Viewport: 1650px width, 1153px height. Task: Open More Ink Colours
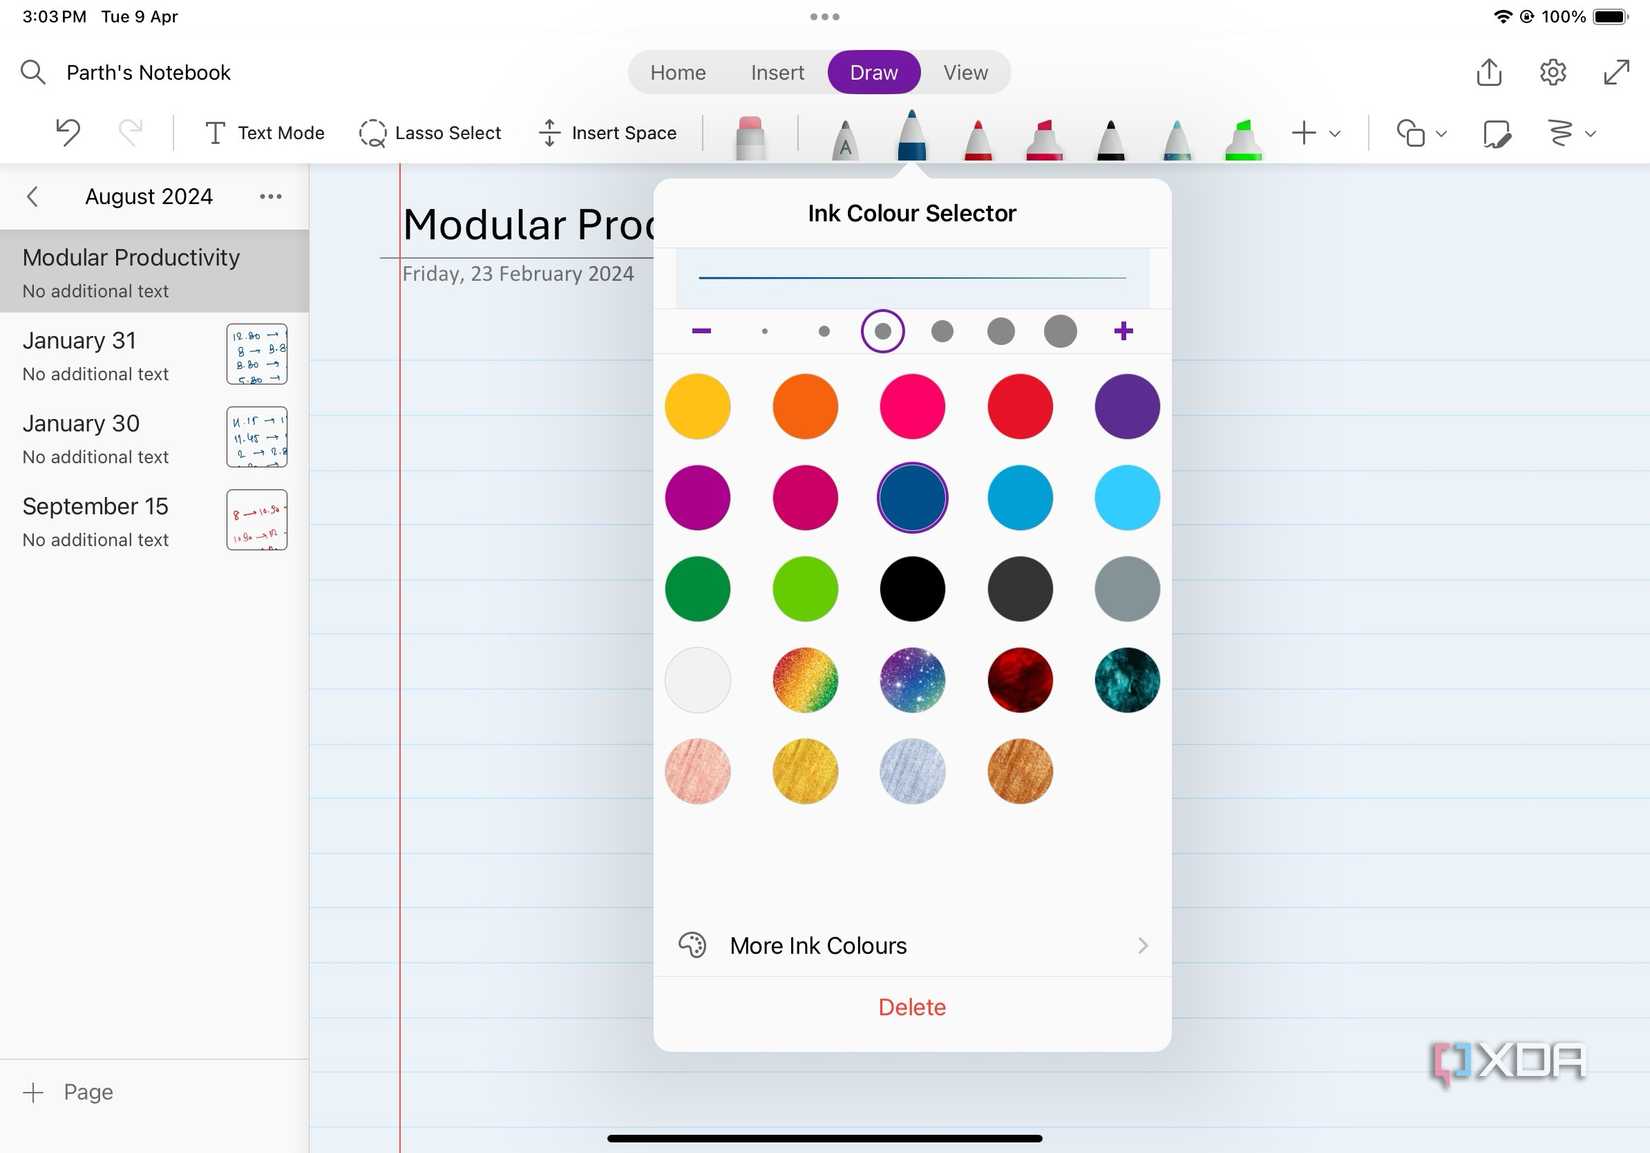817,945
